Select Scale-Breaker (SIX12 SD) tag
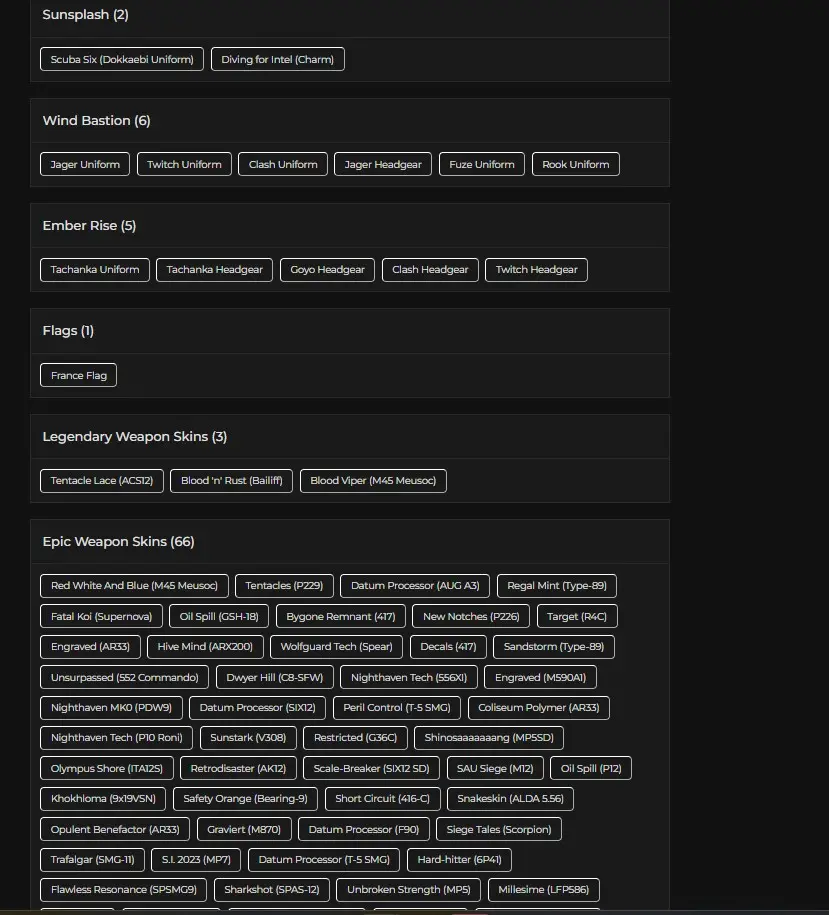This screenshot has height=915, width=829. [372, 769]
